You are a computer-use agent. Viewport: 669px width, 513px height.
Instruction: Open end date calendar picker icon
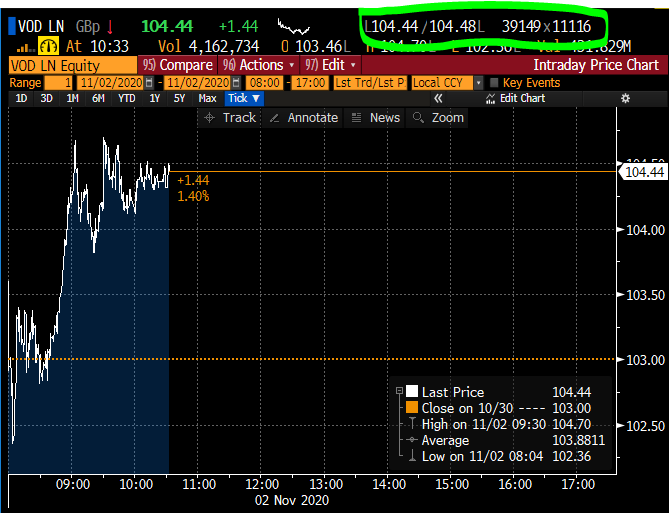tap(236, 82)
